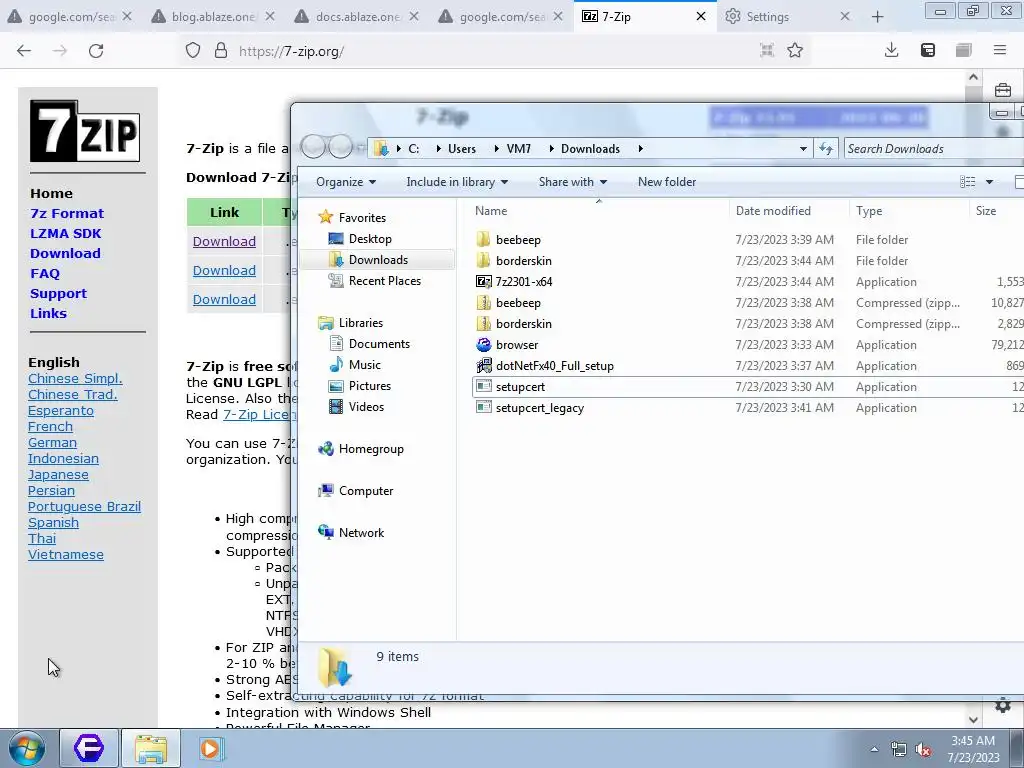Open the FAQ sidebar link
1024x768 pixels.
click(44, 274)
